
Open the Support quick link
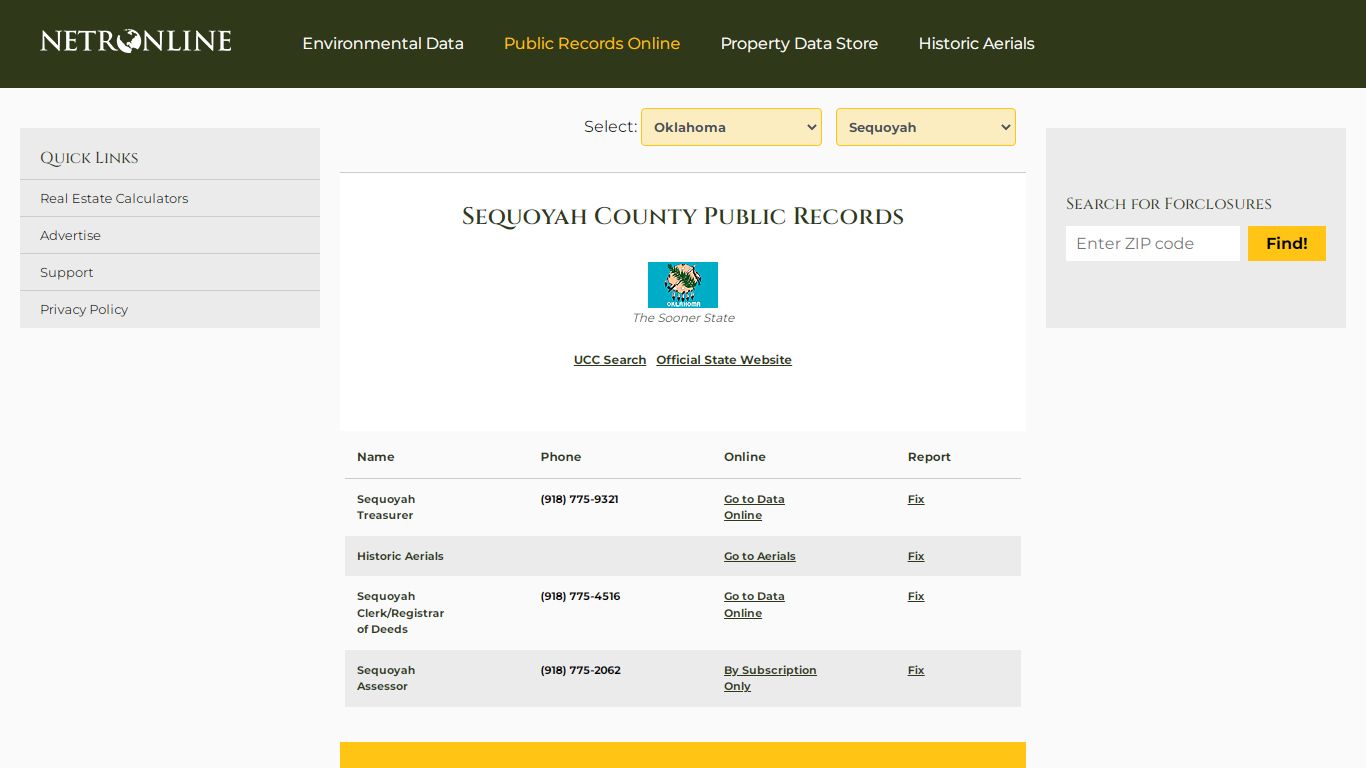[x=66, y=272]
